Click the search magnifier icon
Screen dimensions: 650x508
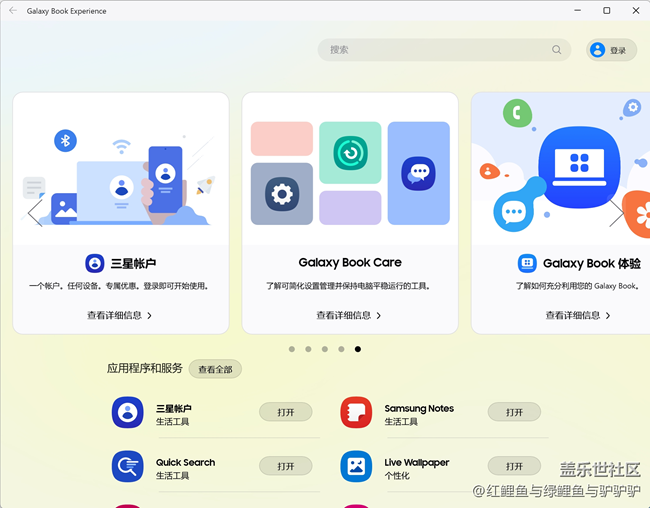coord(556,50)
